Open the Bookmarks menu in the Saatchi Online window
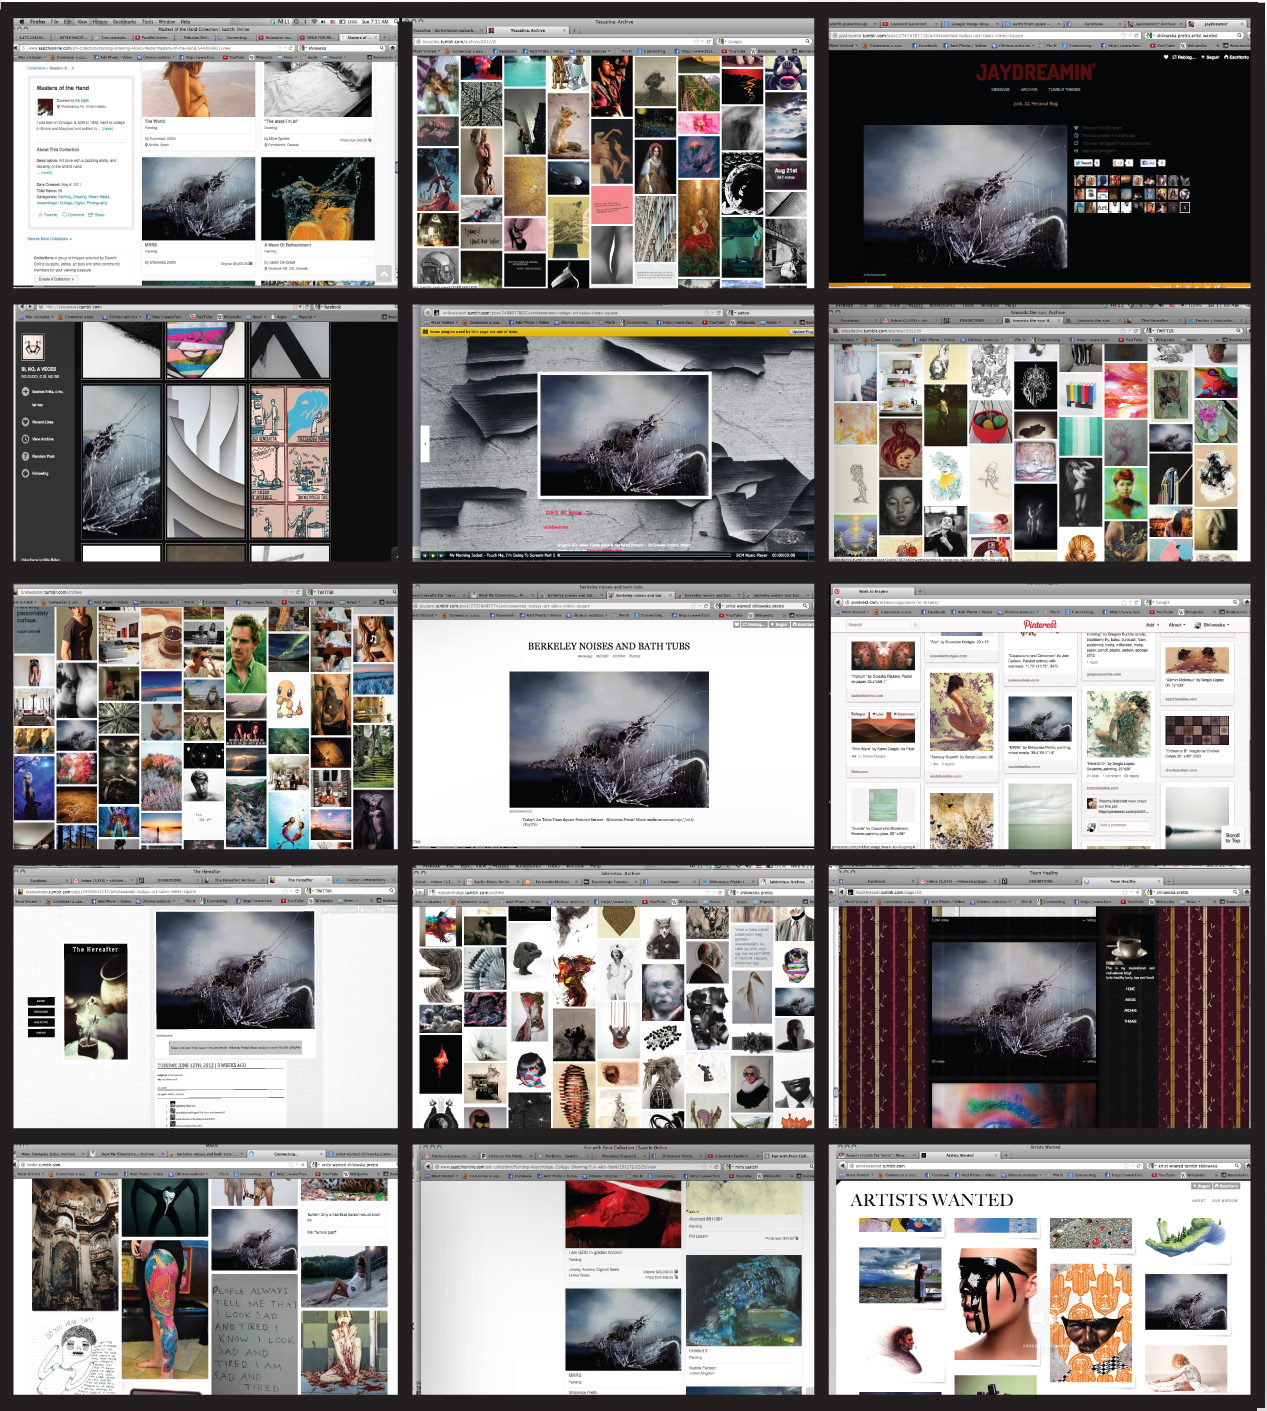 pos(124,21)
